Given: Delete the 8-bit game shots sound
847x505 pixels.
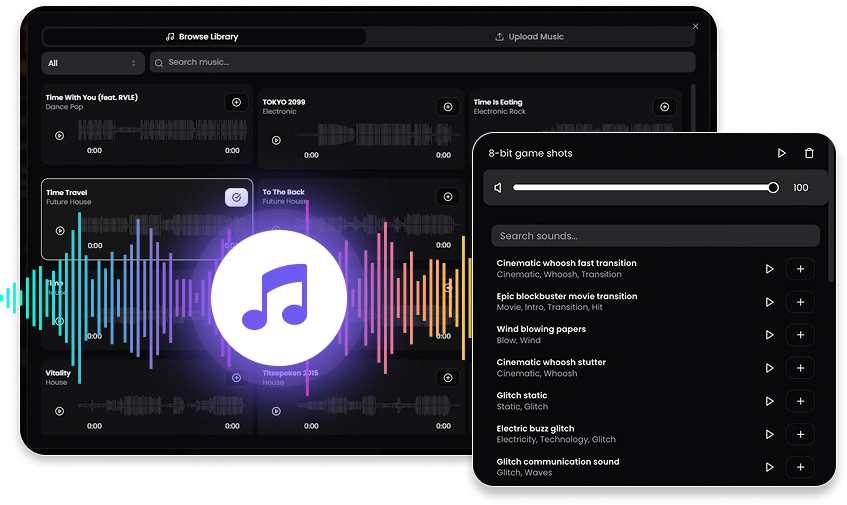Looking at the screenshot, I should click(809, 154).
